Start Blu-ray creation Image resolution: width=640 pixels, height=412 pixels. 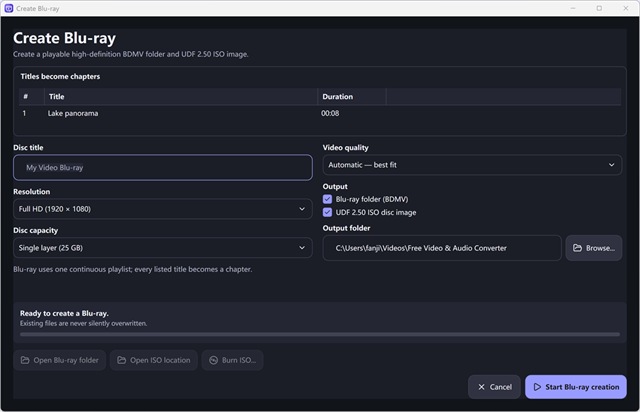coord(576,387)
